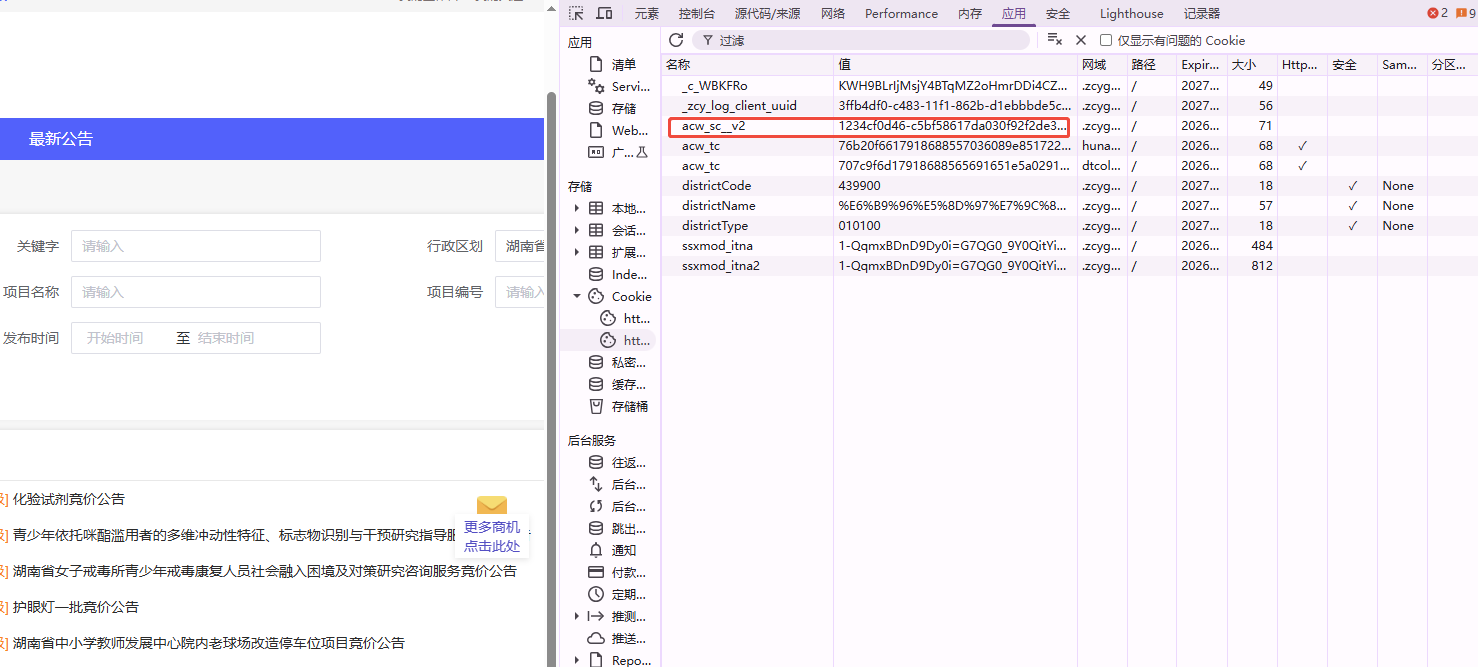Screen dimensions: 1478x667
Task: Switch to the 元素 tab
Action: [x=647, y=13]
